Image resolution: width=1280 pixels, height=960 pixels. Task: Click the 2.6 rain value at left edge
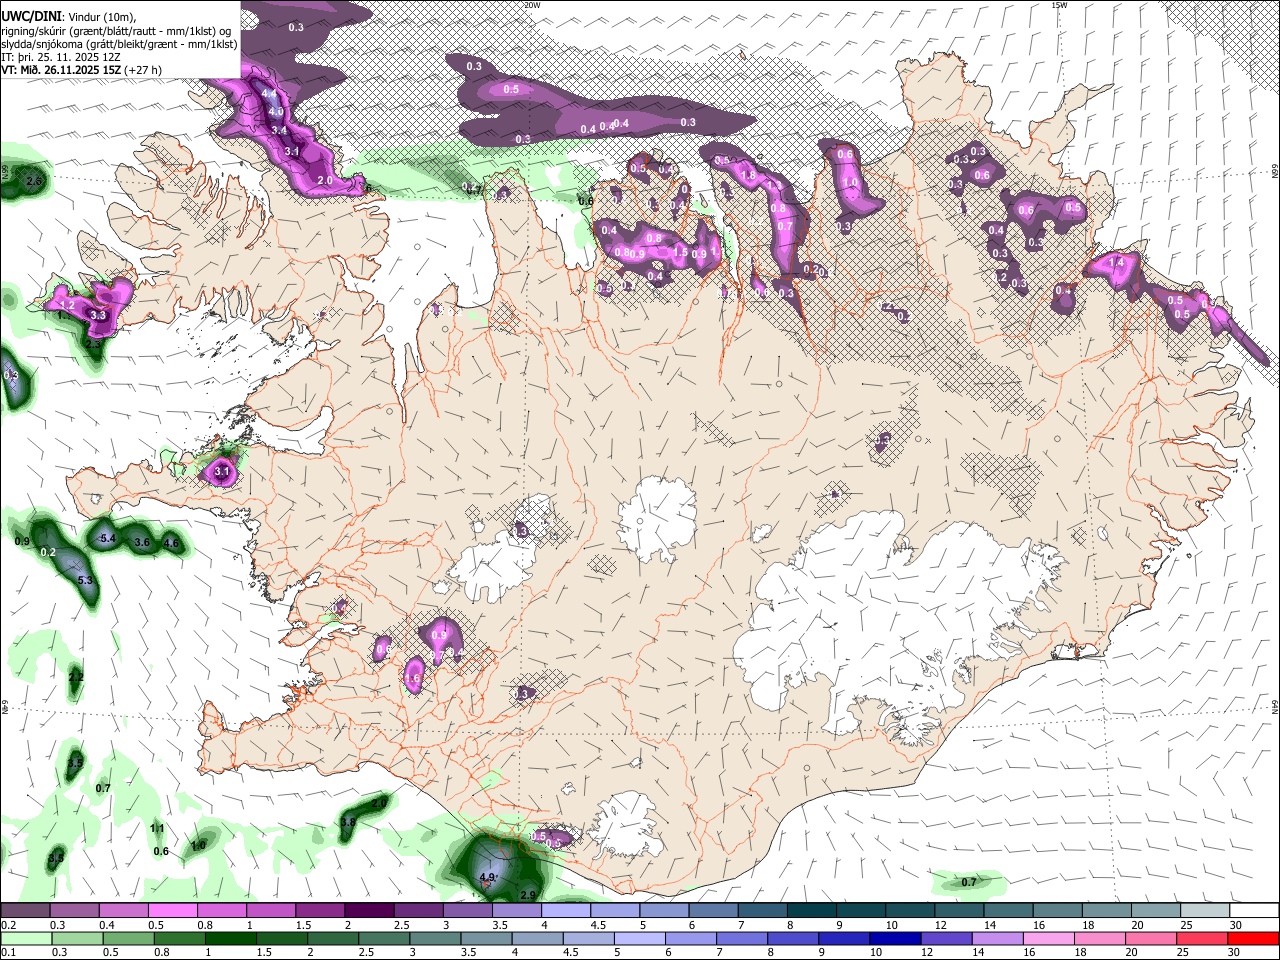click(34, 181)
